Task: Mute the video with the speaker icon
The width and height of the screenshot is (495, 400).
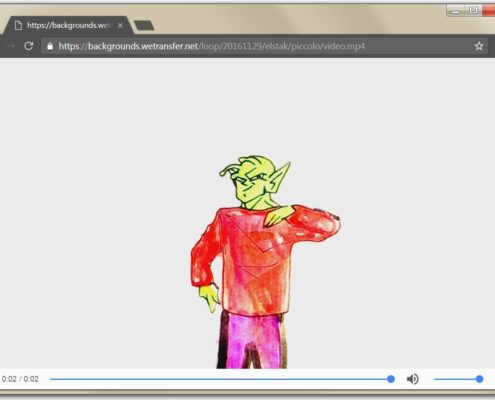Action: click(413, 379)
